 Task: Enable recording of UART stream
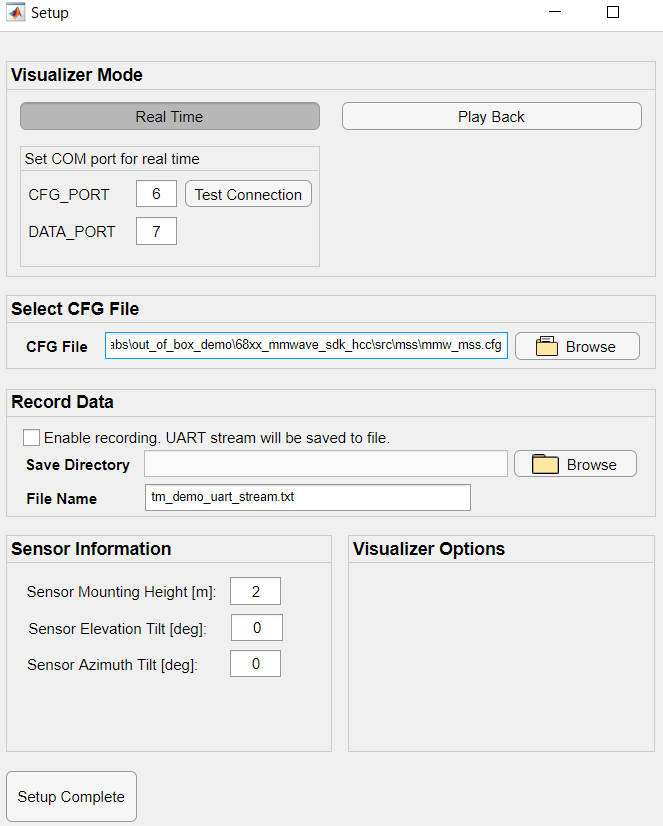32,438
